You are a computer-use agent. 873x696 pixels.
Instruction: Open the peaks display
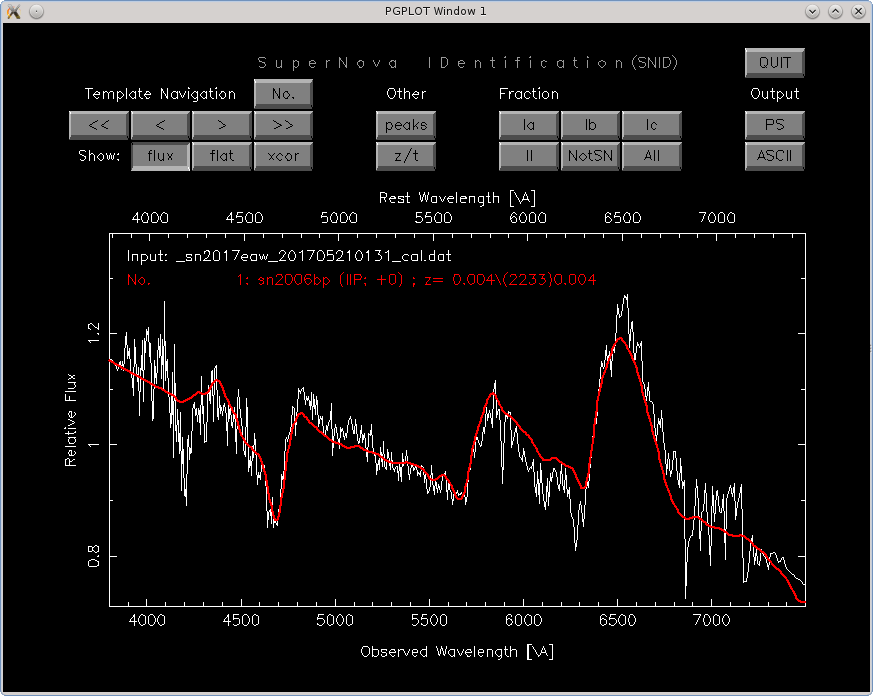(406, 125)
